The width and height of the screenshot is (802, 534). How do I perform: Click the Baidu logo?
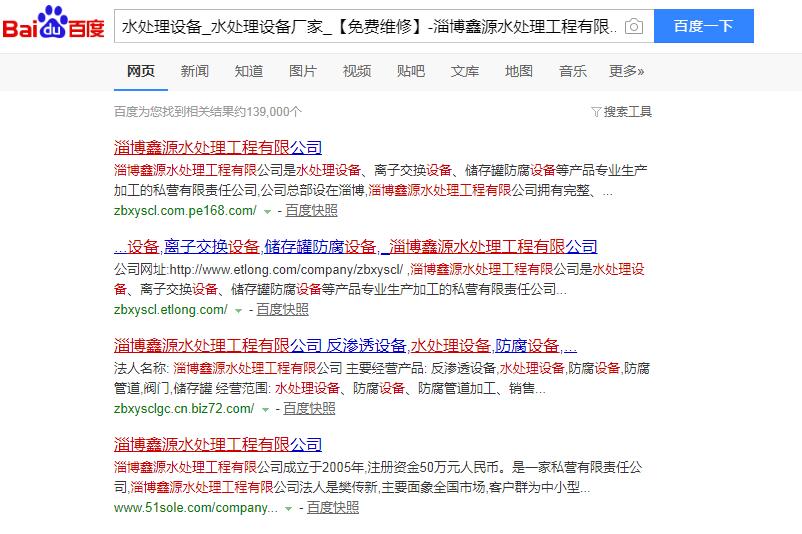53,26
